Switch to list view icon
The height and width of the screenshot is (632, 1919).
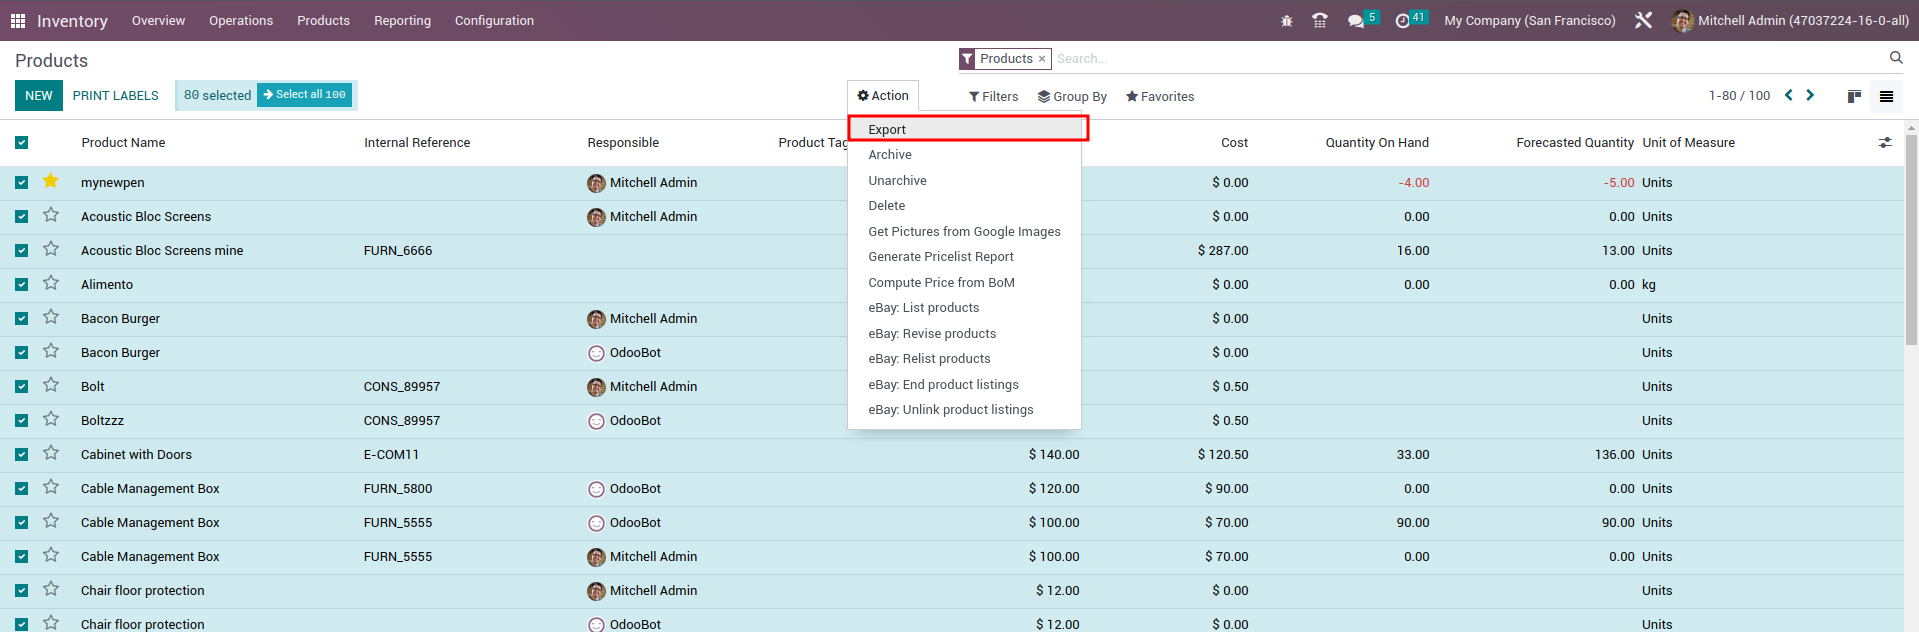[x=1886, y=96]
